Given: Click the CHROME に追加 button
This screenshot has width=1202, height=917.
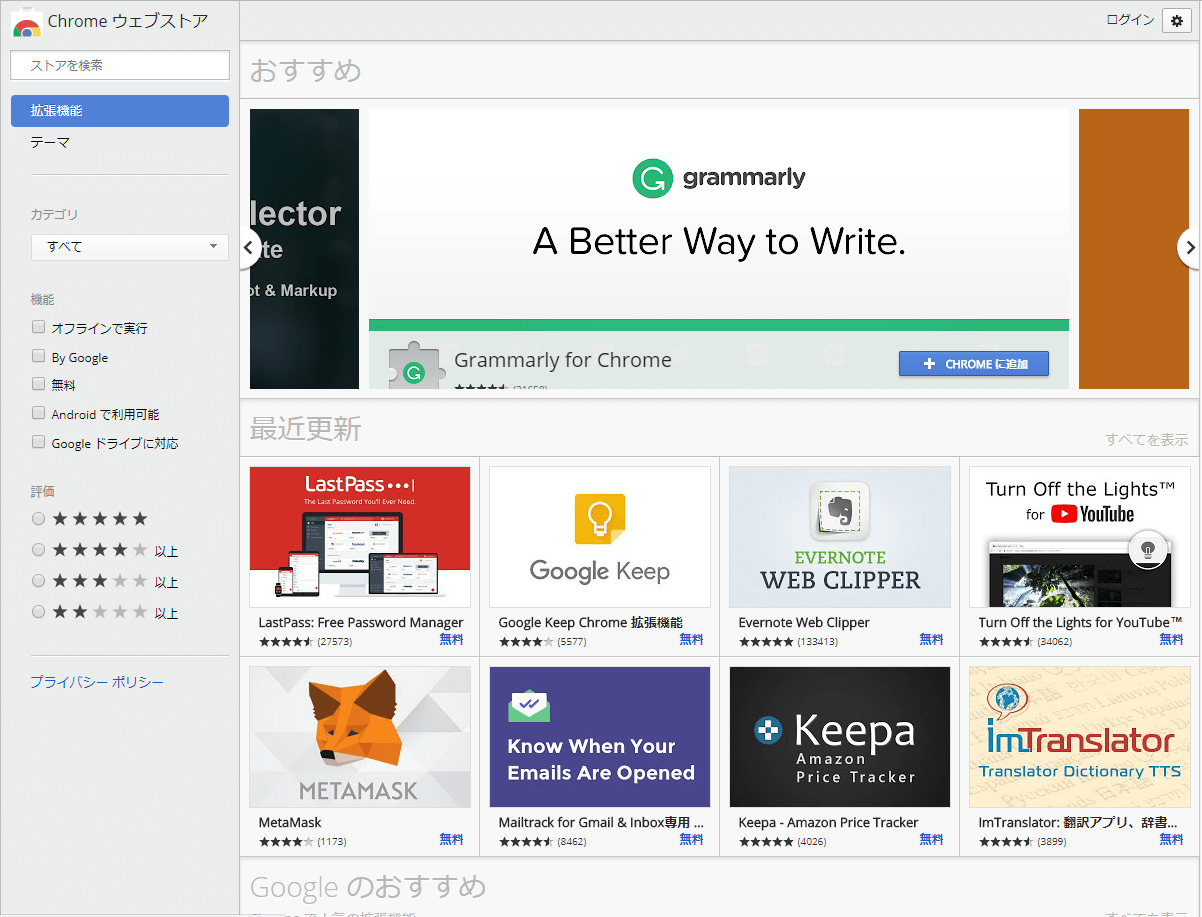Looking at the screenshot, I should (973, 364).
